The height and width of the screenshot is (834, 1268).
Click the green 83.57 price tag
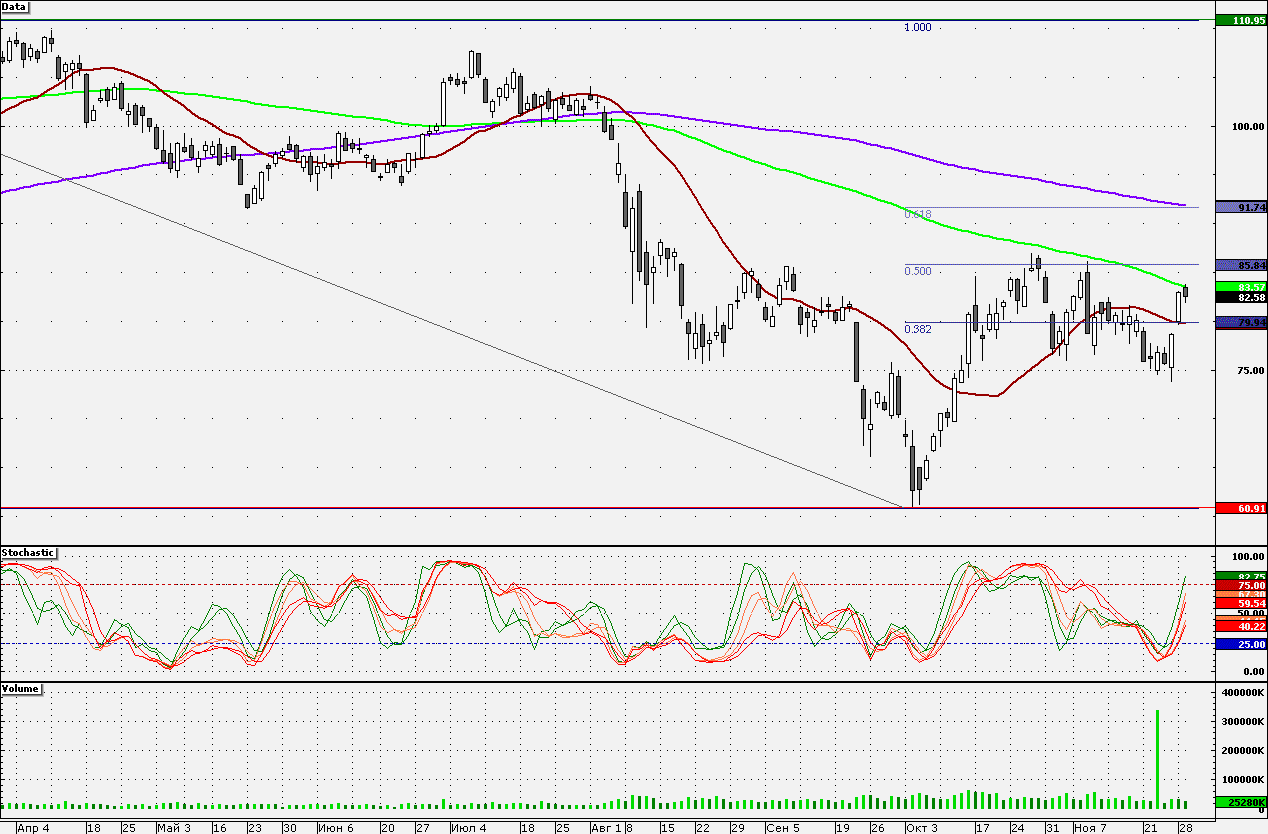tap(1240, 287)
